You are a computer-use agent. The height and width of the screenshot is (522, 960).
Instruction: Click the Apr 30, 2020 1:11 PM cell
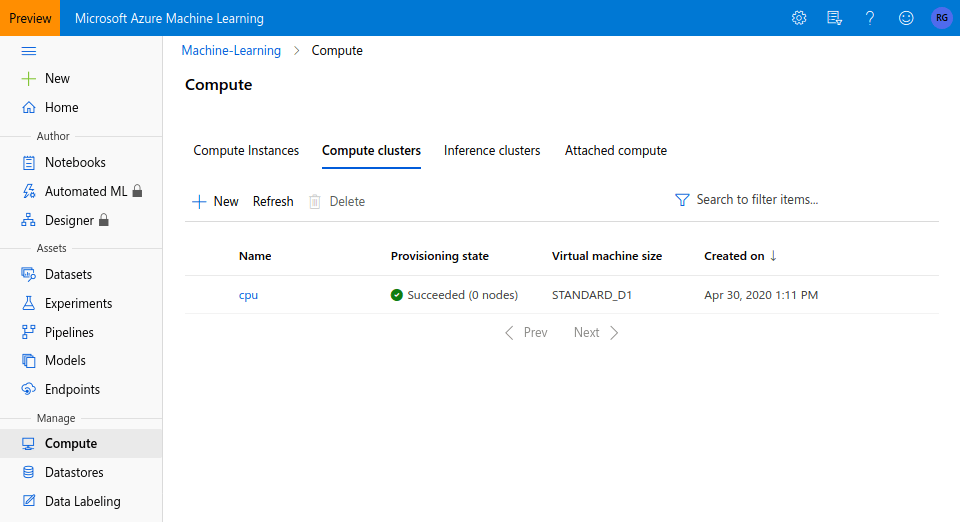pos(761,295)
